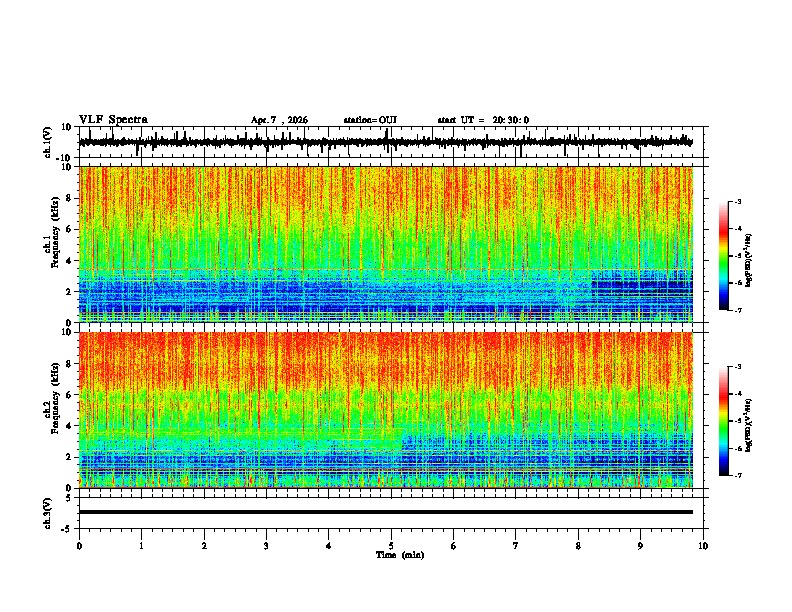Click time axis tick label "7"

point(516,546)
